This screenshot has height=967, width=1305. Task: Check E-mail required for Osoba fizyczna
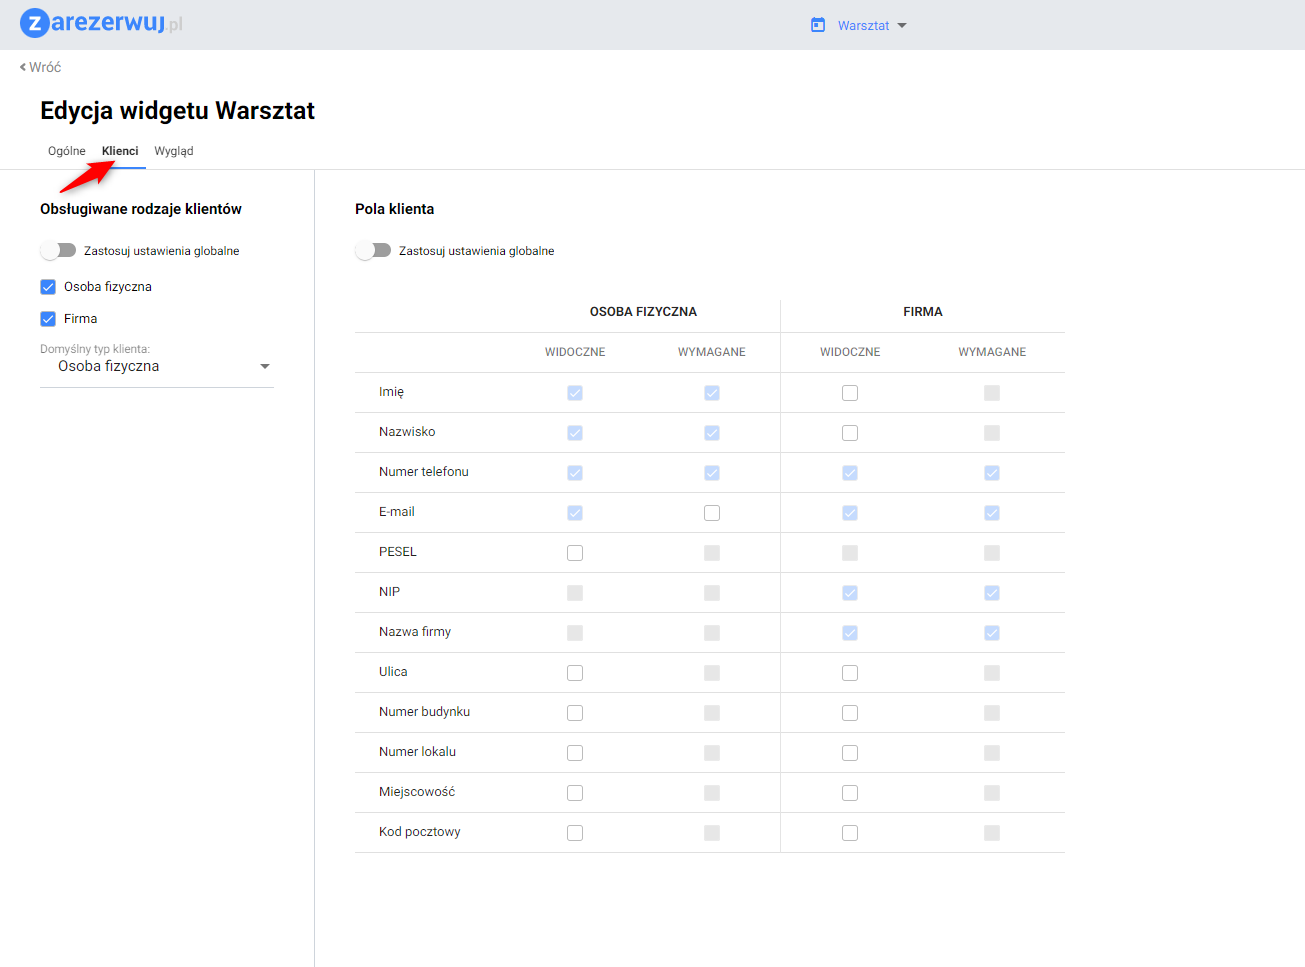(x=712, y=513)
